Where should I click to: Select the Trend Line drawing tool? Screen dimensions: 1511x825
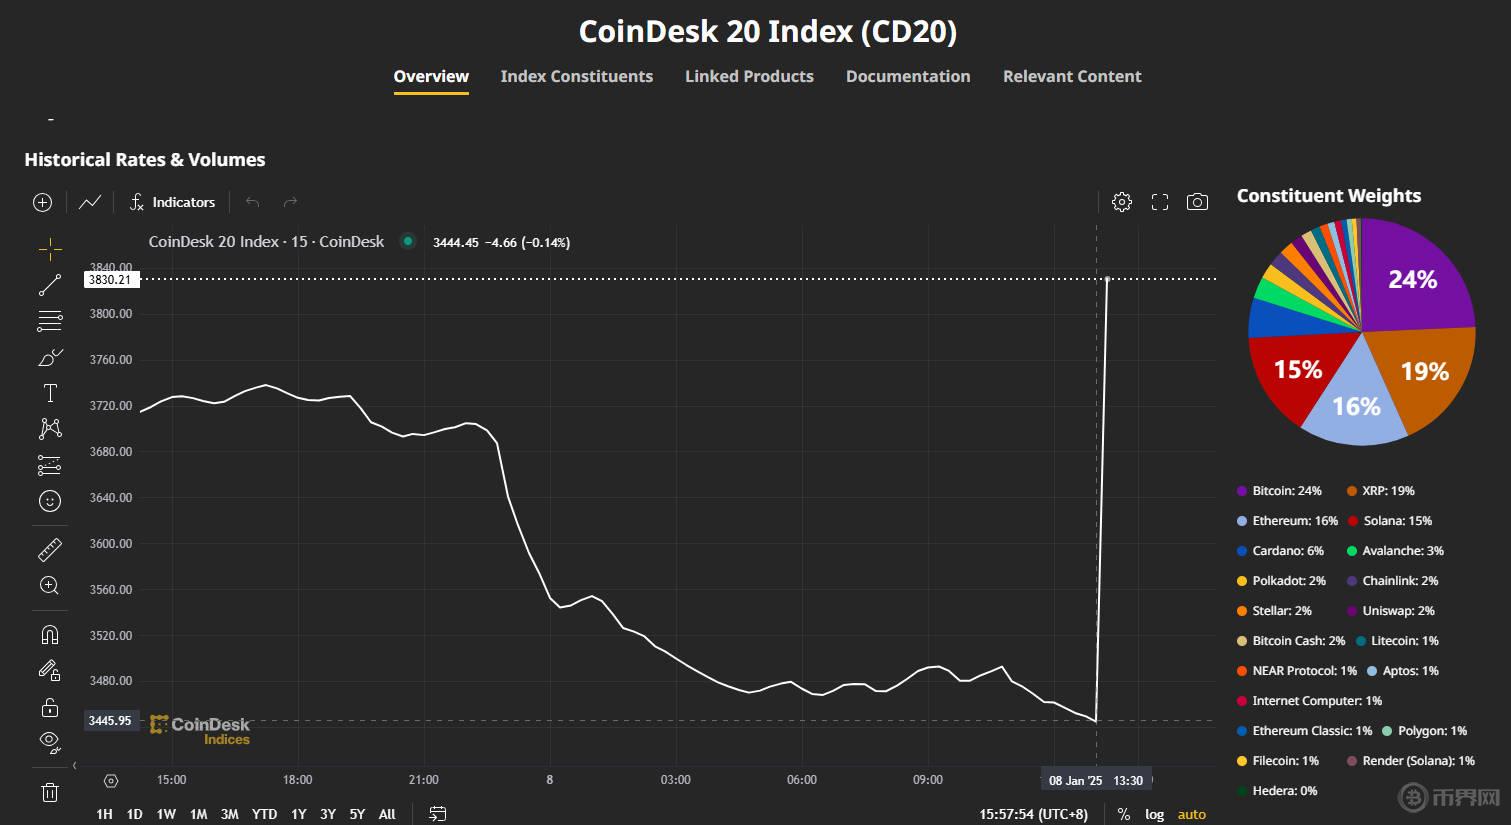coord(49,284)
